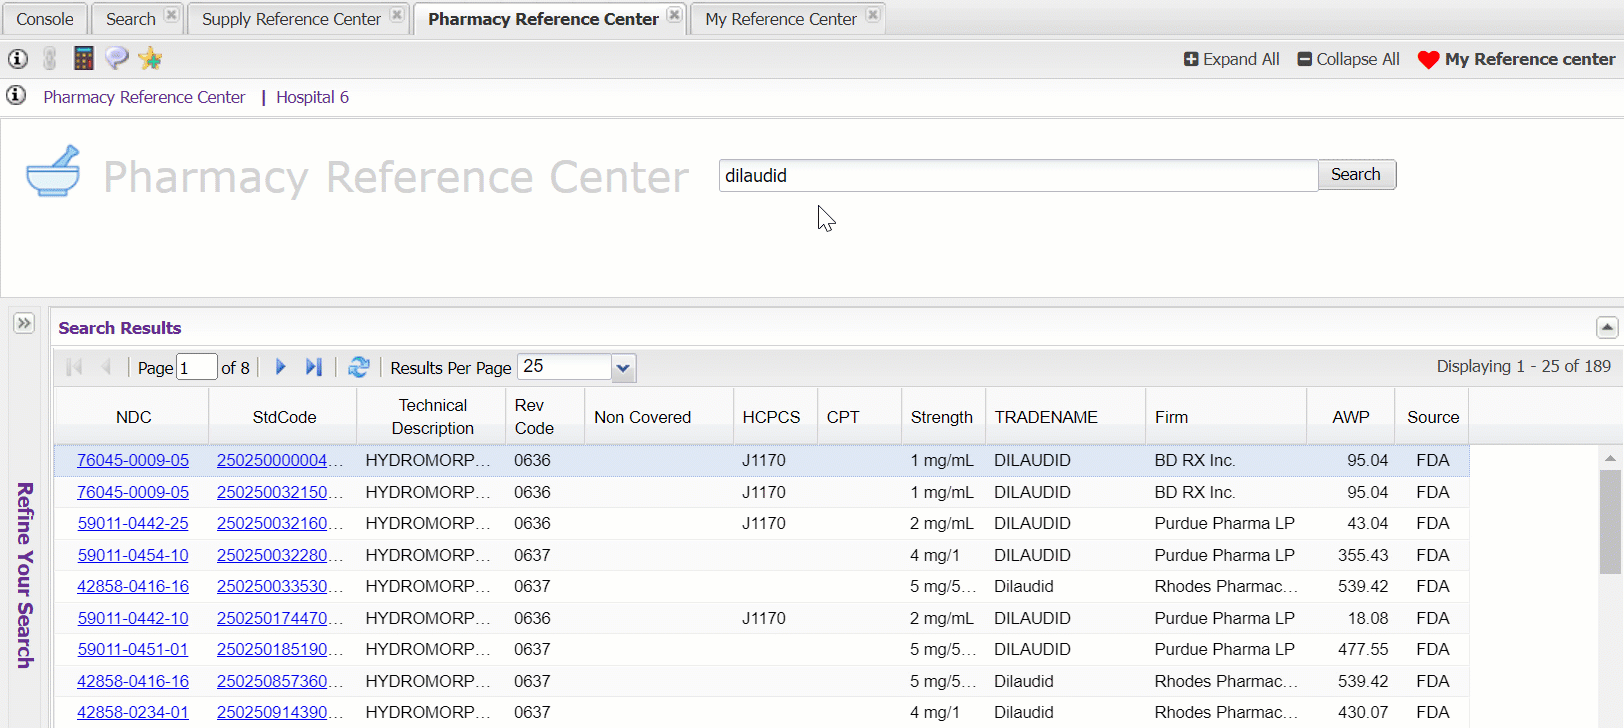
Task: Switch to the Console tab
Action: (45, 19)
